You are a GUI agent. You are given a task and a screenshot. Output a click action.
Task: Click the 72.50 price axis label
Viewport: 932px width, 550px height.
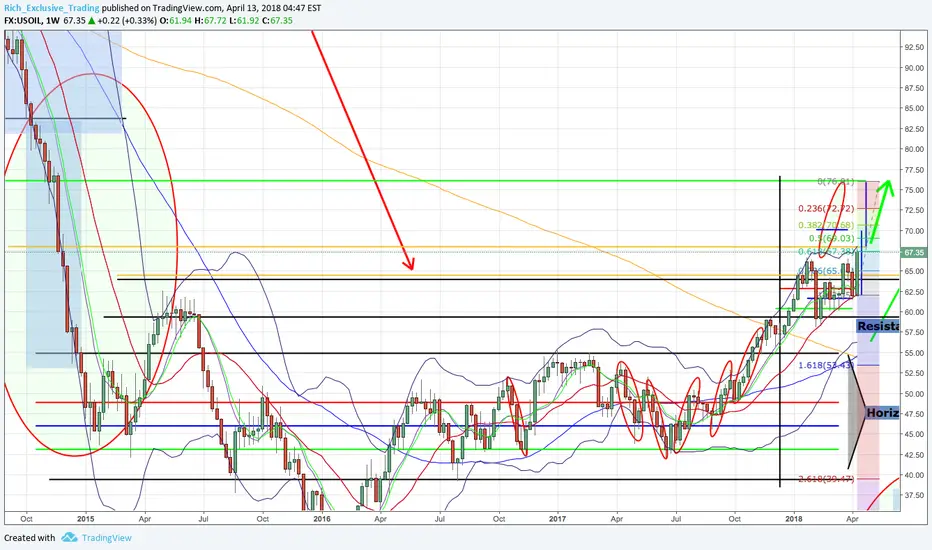[x=914, y=210]
